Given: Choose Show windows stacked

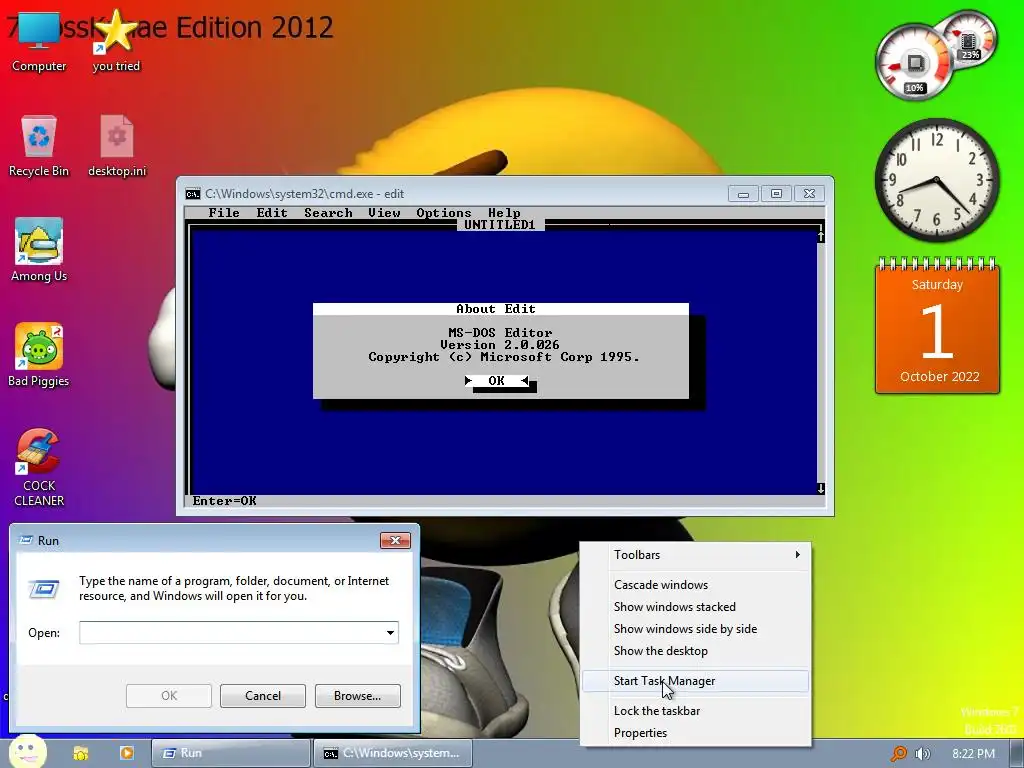Looking at the screenshot, I should 695,607.
